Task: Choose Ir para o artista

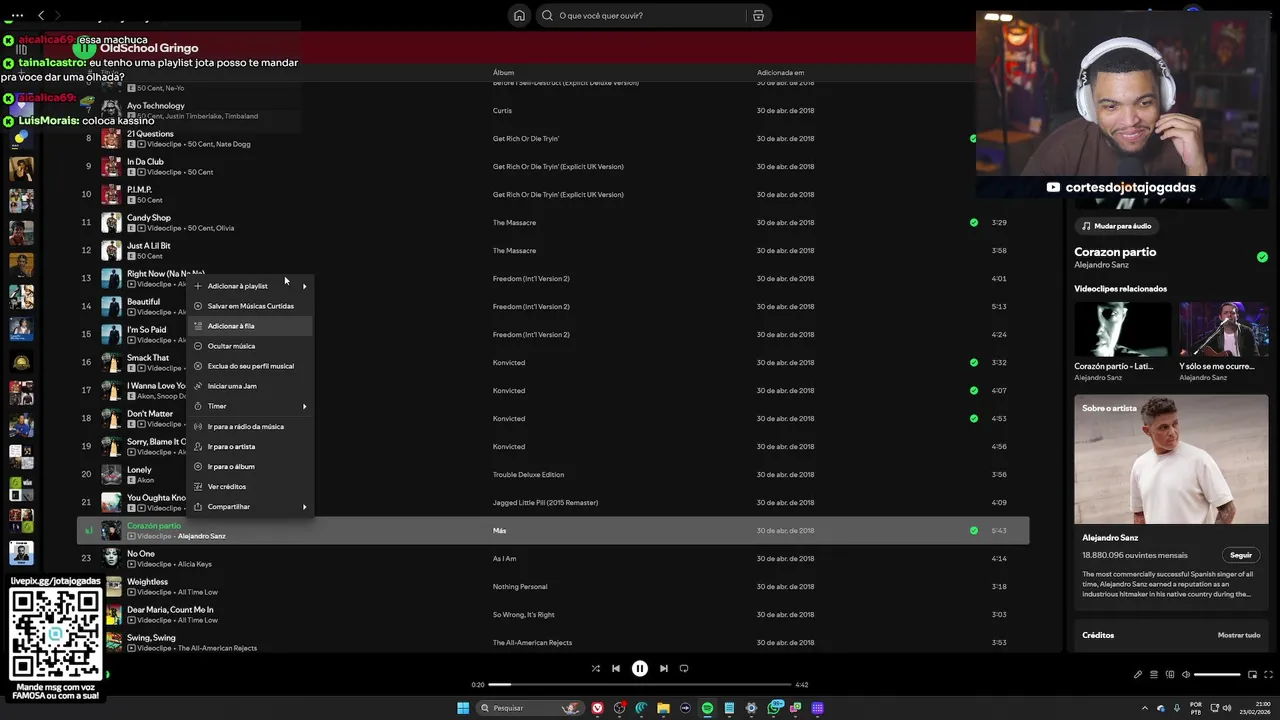Action: pyautogui.click(x=250, y=446)
